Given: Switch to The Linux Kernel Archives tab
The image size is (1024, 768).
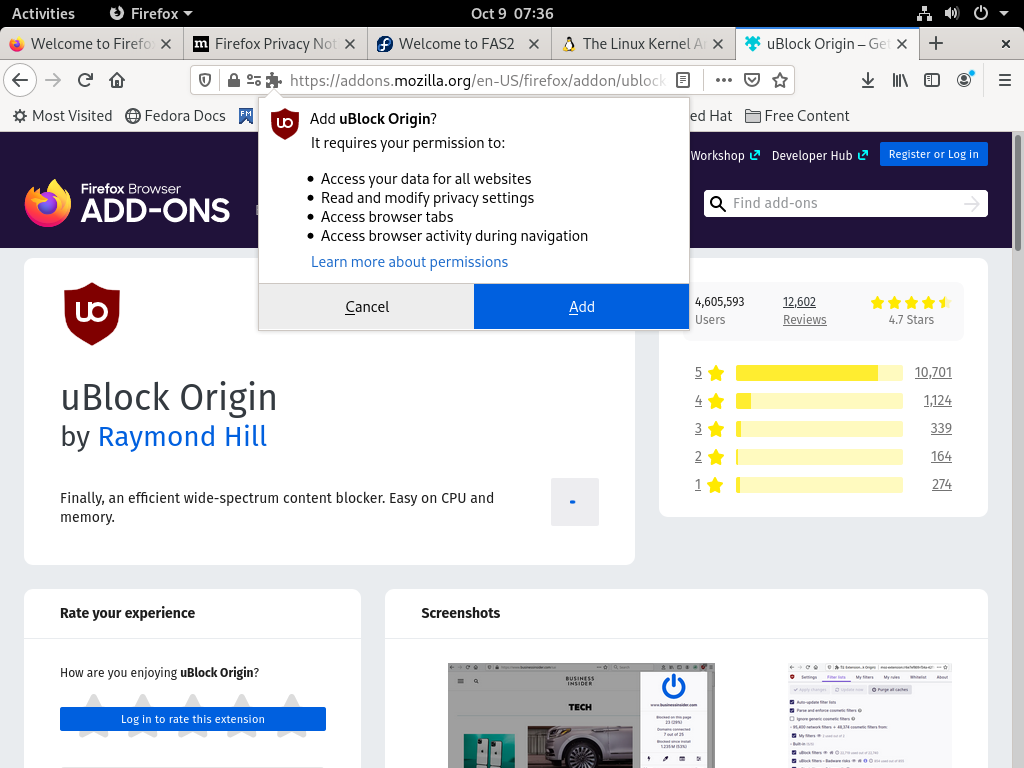Looking at the screenshot, I should [643, 44].
